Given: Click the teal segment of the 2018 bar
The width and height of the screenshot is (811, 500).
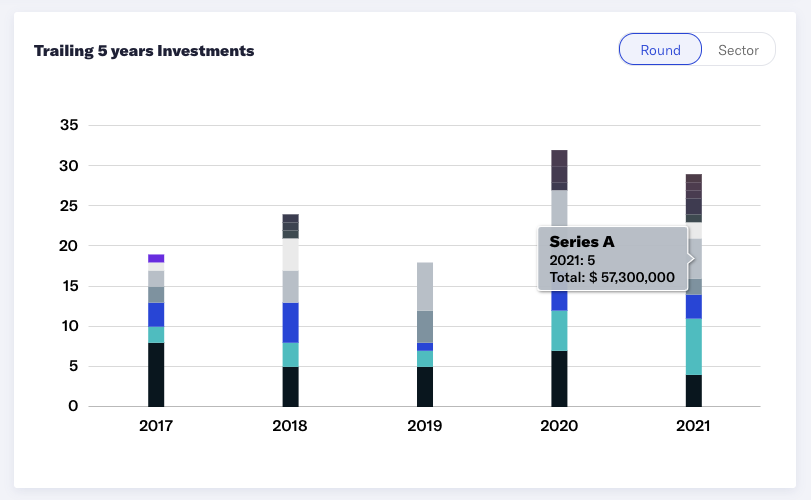Looking at the screenshot, I should click(291, 355).
